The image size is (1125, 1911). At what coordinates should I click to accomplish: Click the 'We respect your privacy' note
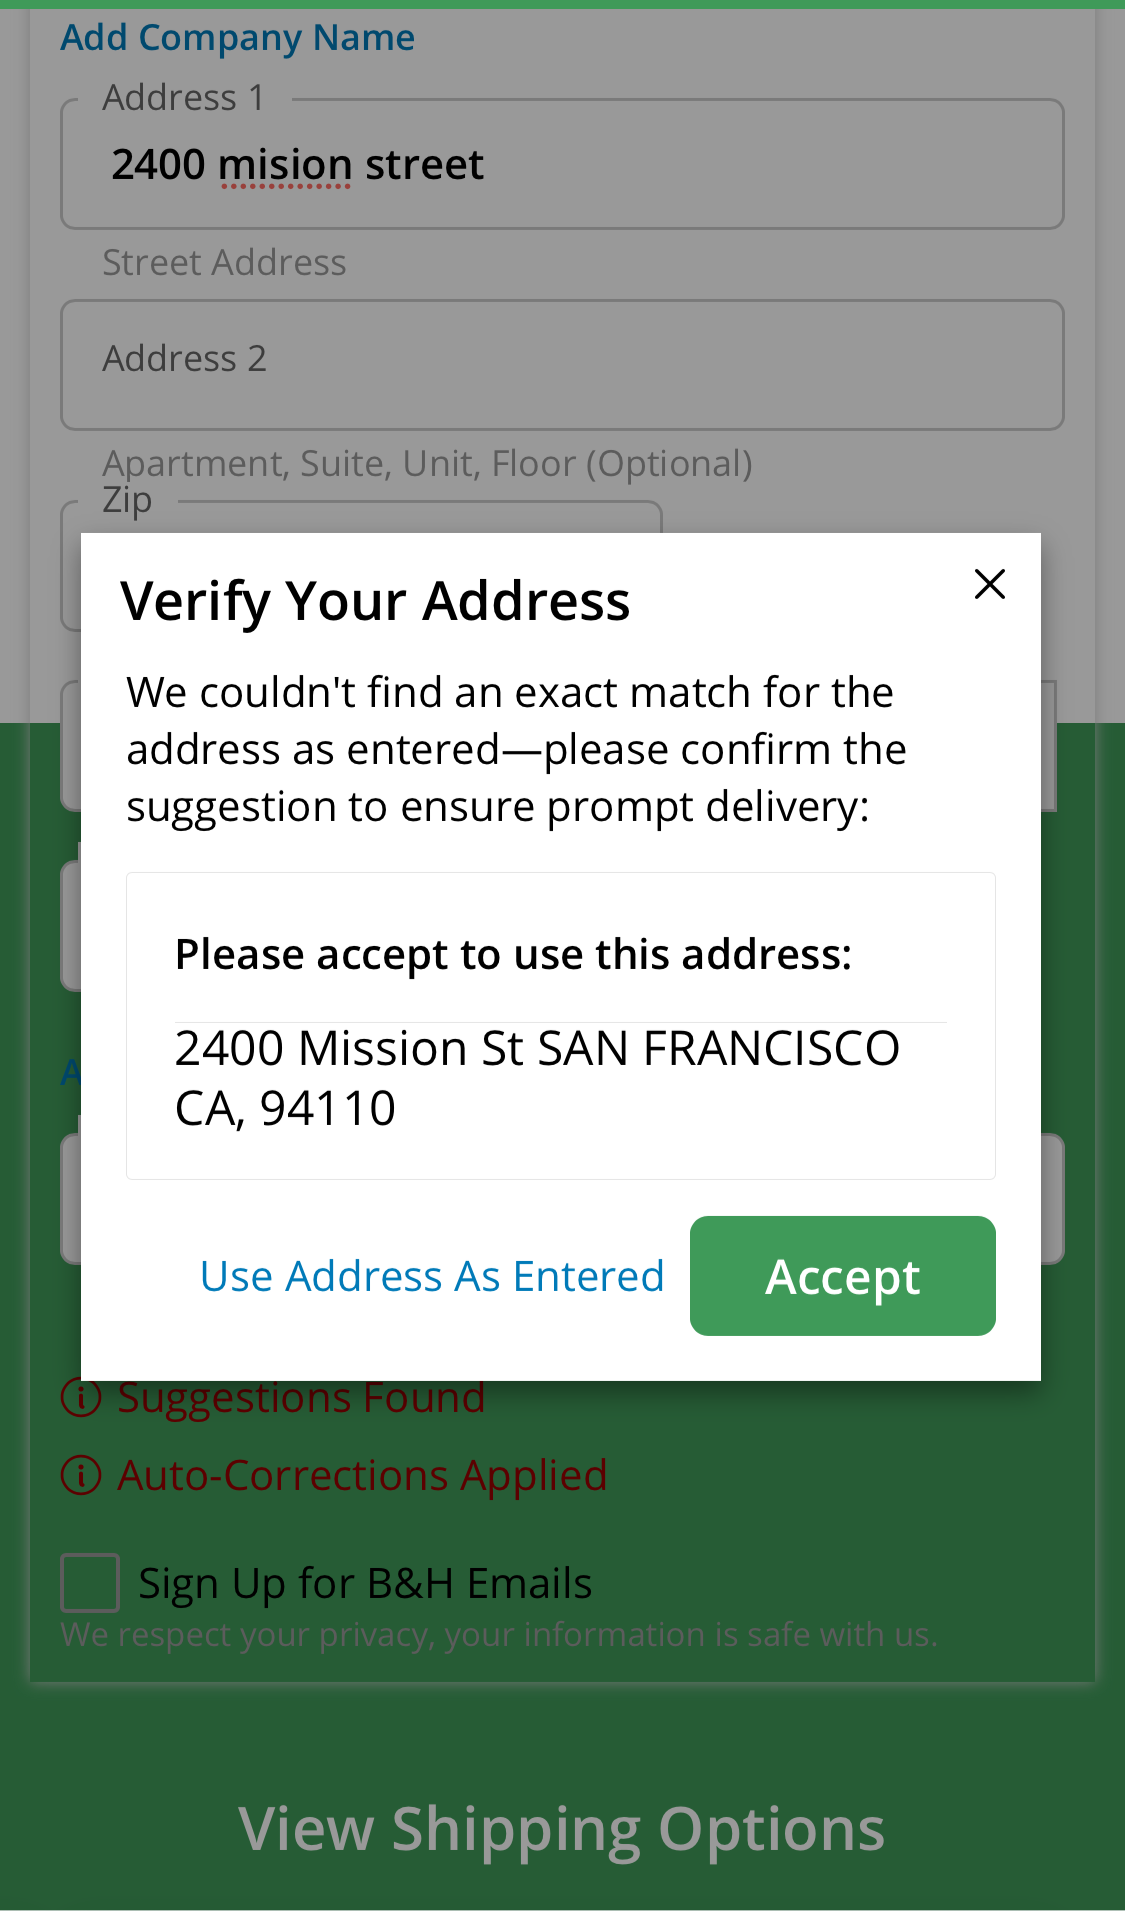pos(498,1635)
